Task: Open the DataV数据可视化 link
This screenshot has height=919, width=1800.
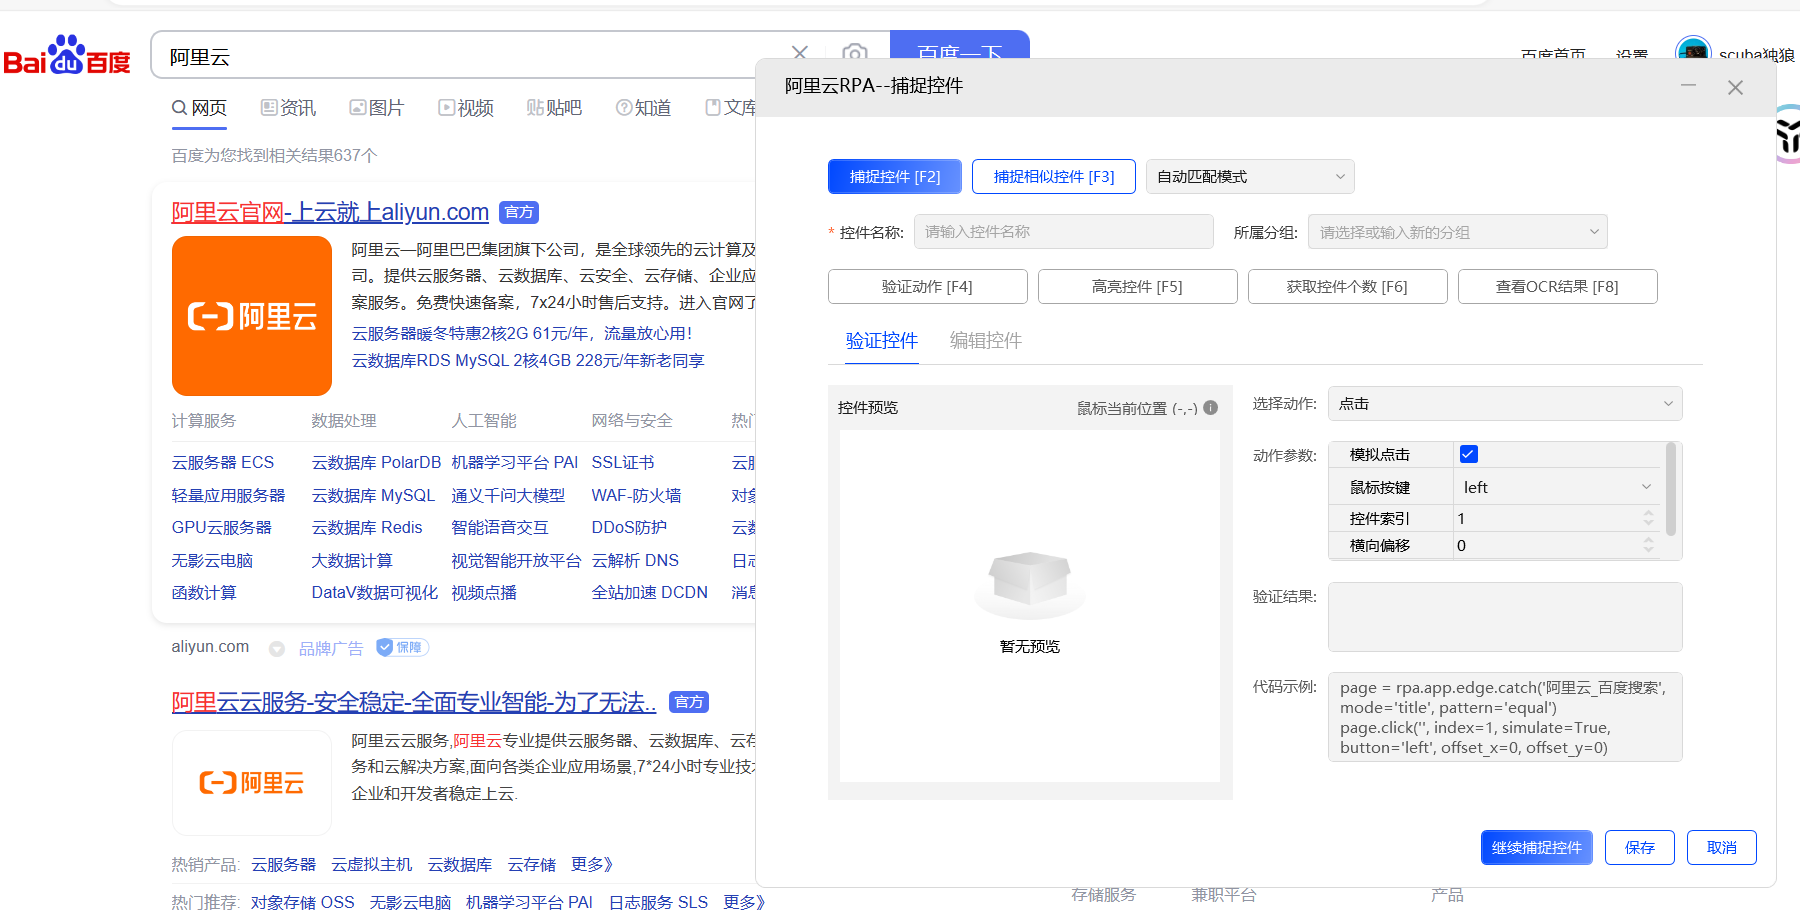Action: click(375, 593)
